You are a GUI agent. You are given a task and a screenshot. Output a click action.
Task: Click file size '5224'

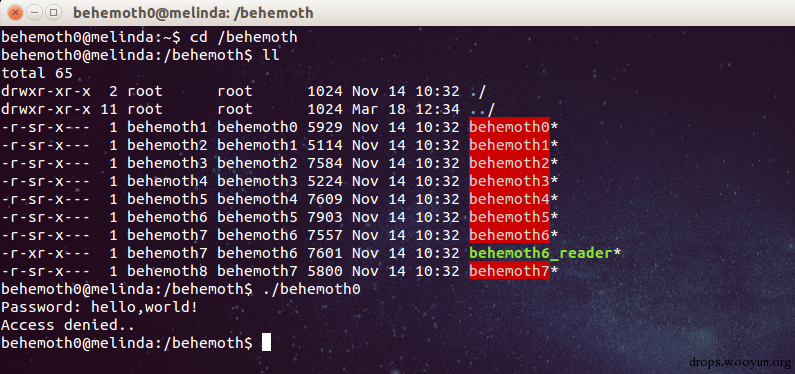click(325, 181)
